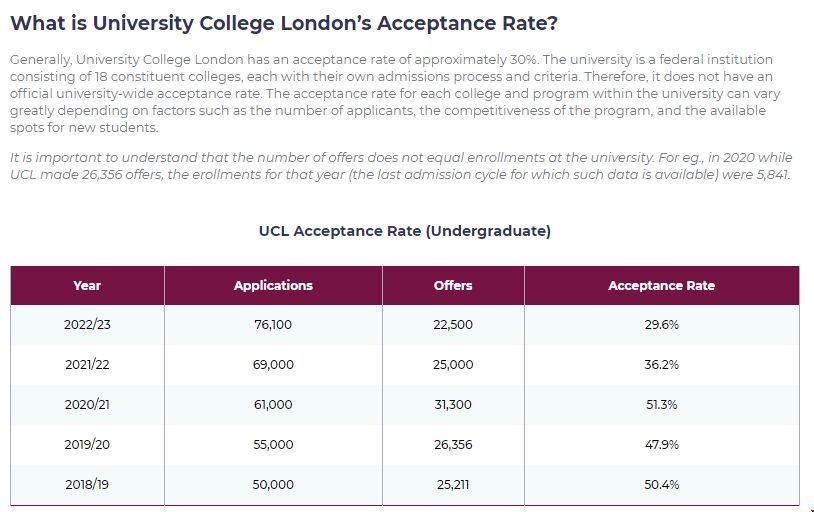Image resolution: width=814 pixels, height=512 pixels.
Task: Click the table title "UCL Acceptance Rate (Undergraduate)"
Action: tap(404, 231)
